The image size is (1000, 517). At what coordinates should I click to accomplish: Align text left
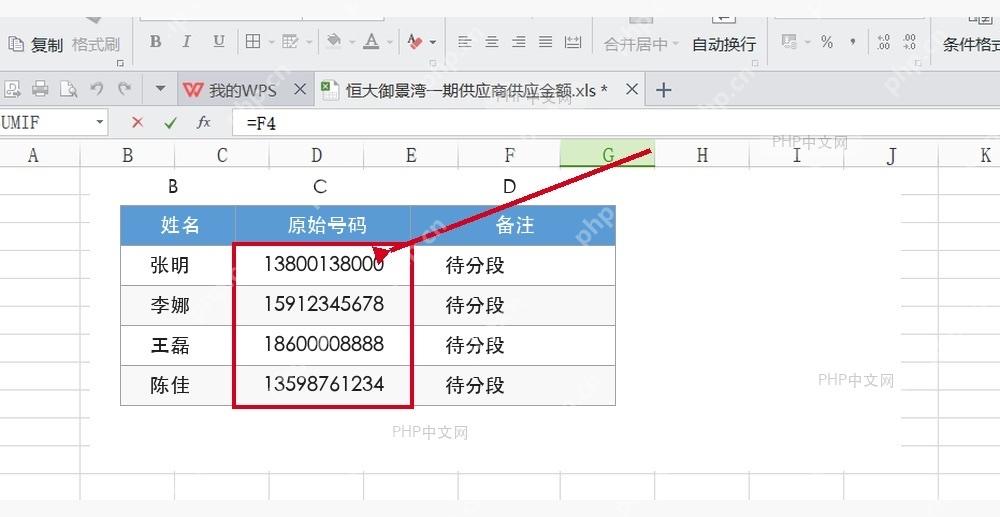pos(465,43)
